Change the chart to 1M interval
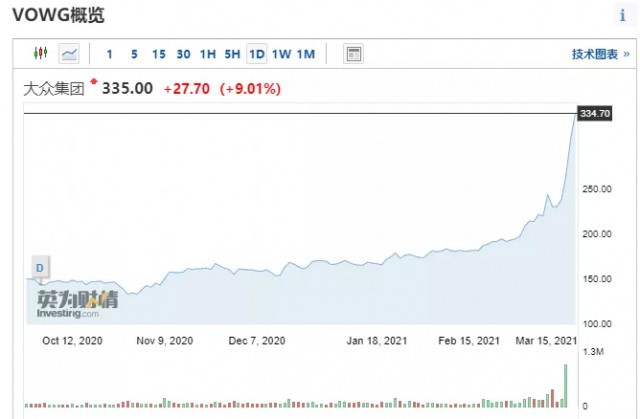This screenshot has height=419, width=640. click(x=306, y=54)
